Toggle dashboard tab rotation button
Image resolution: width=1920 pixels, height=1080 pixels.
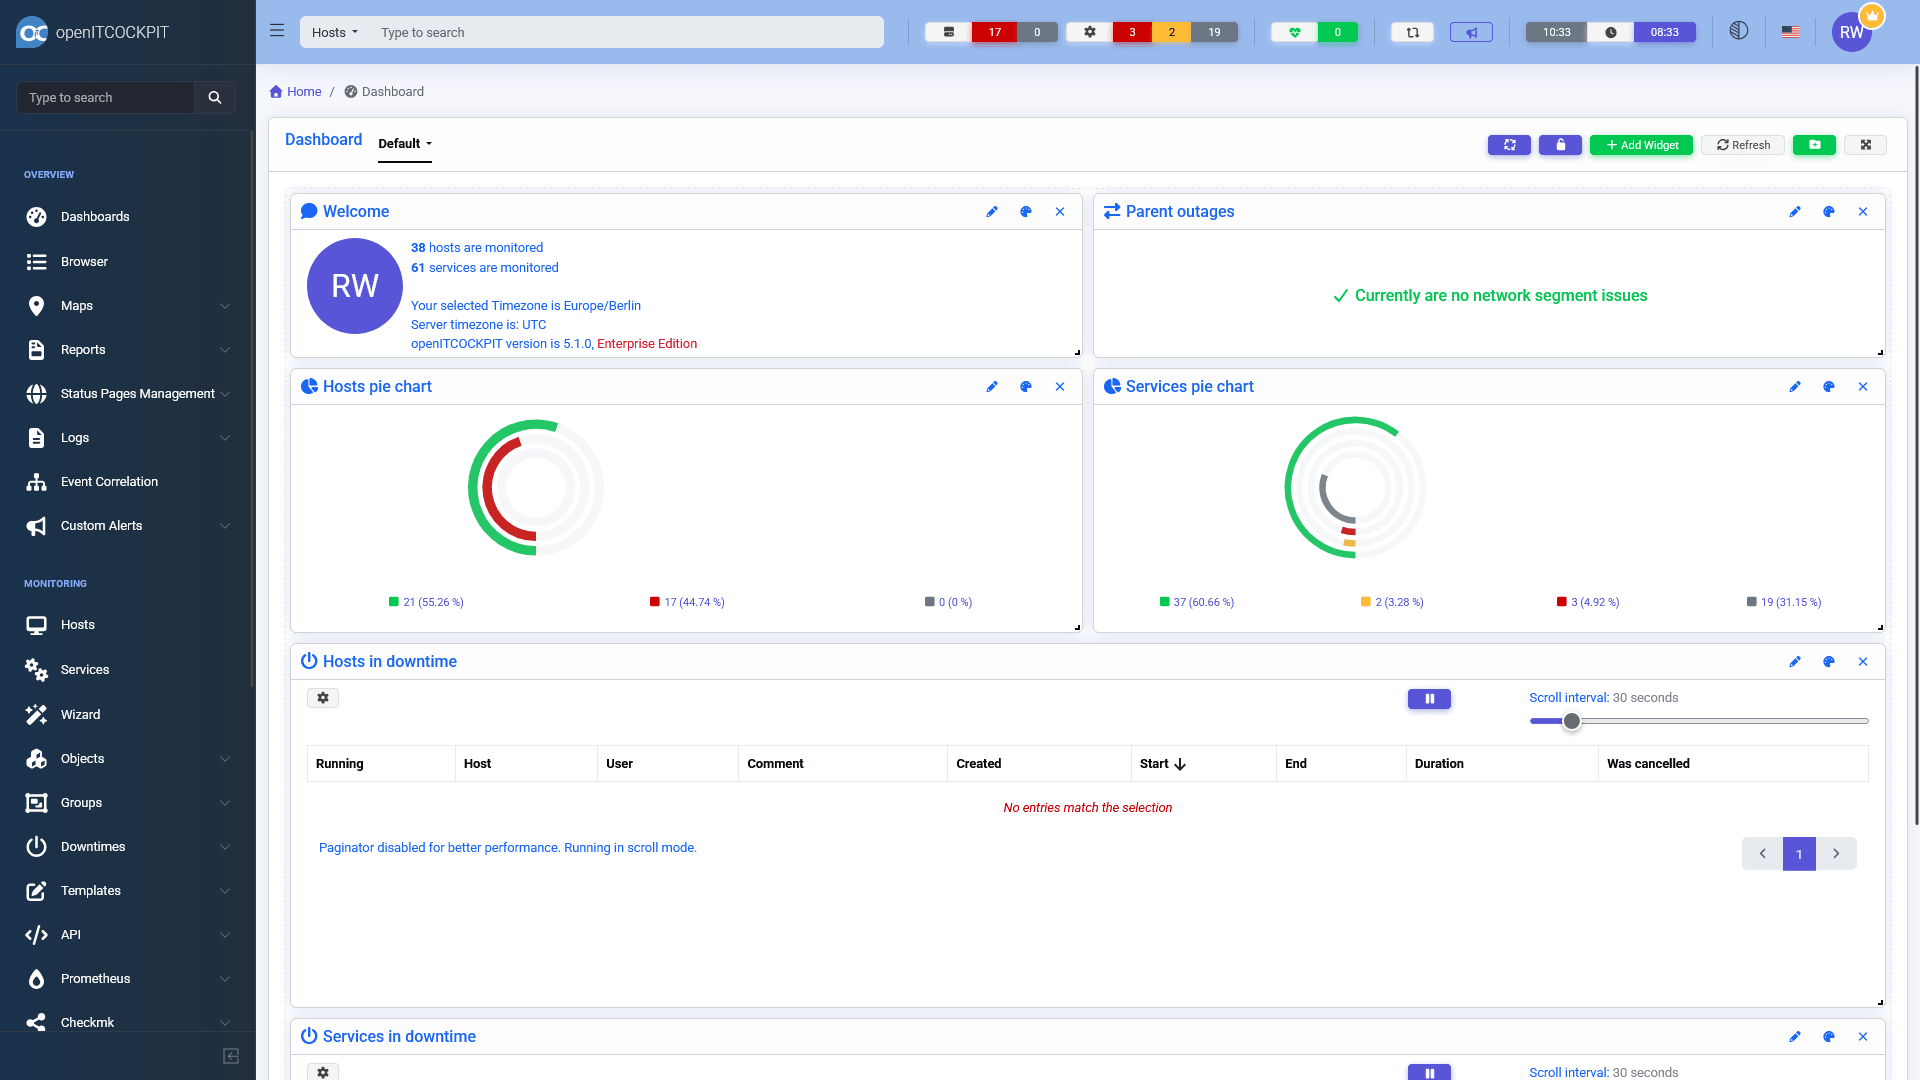pos(1509,145)
